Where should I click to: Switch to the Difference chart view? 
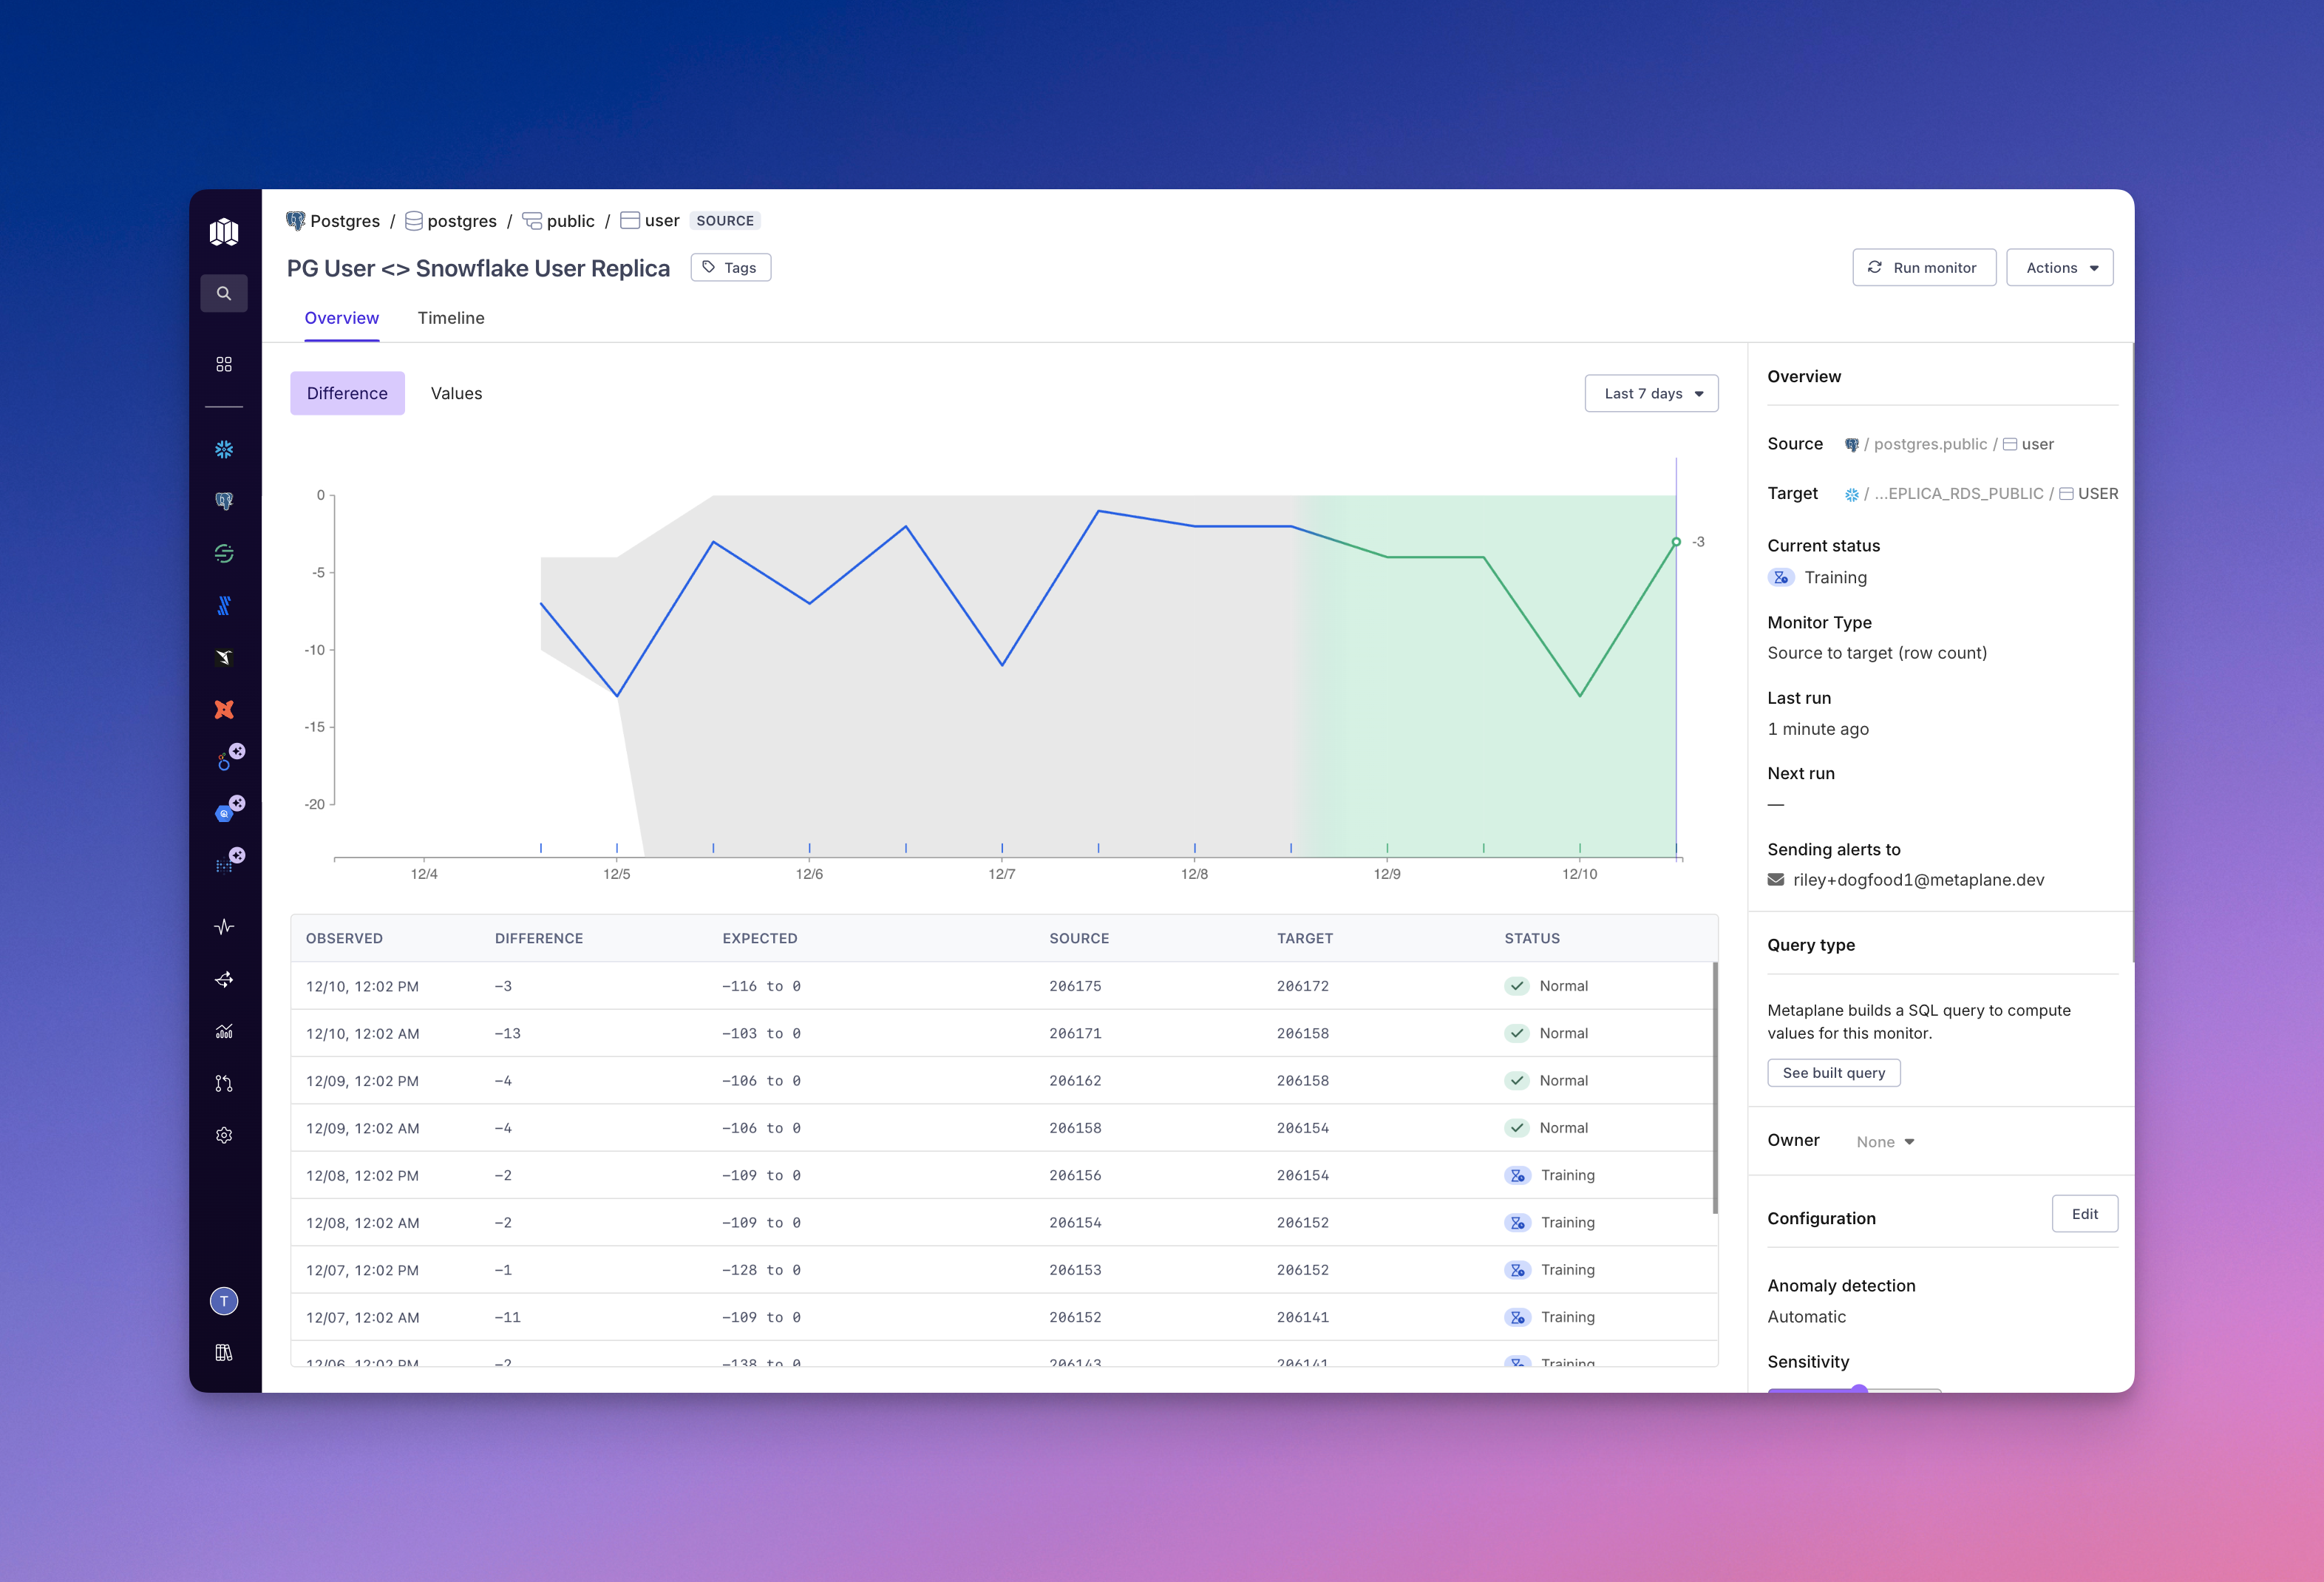[347, 394]
